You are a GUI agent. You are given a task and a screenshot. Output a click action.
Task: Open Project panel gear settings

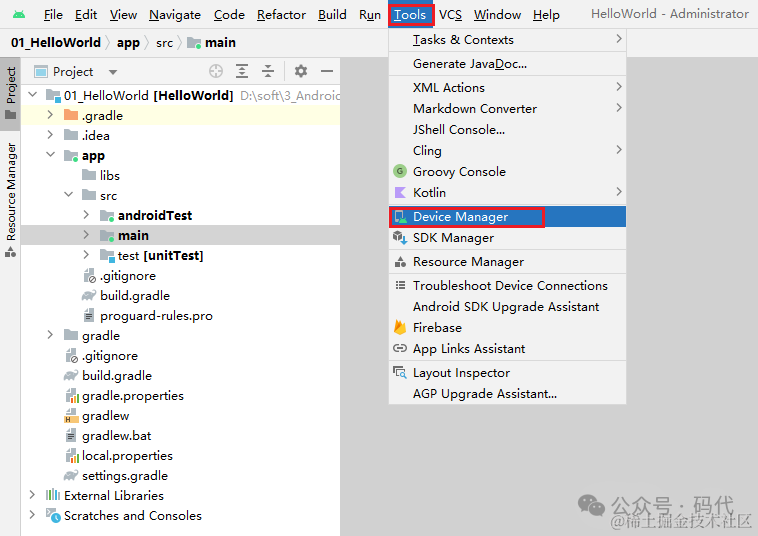(301, 71)
